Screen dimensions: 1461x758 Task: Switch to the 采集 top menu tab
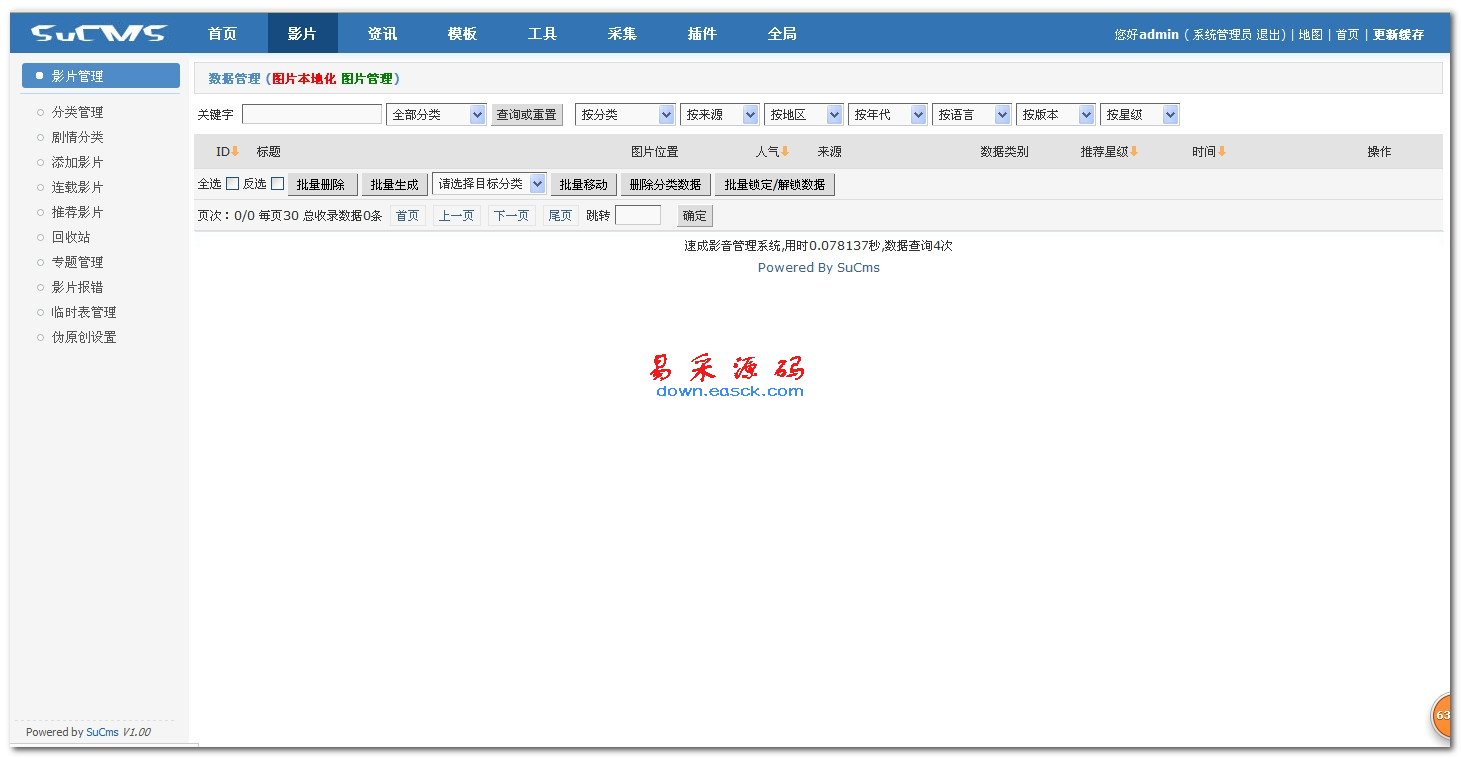point(622,34)
